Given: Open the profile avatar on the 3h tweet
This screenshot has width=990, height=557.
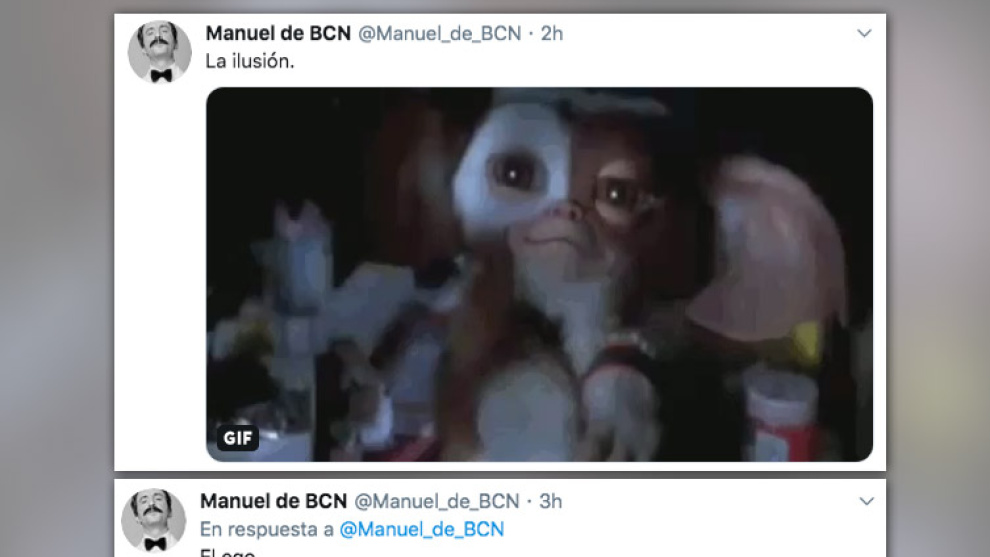Looking at the screenshot, I should tap(153, 520).
